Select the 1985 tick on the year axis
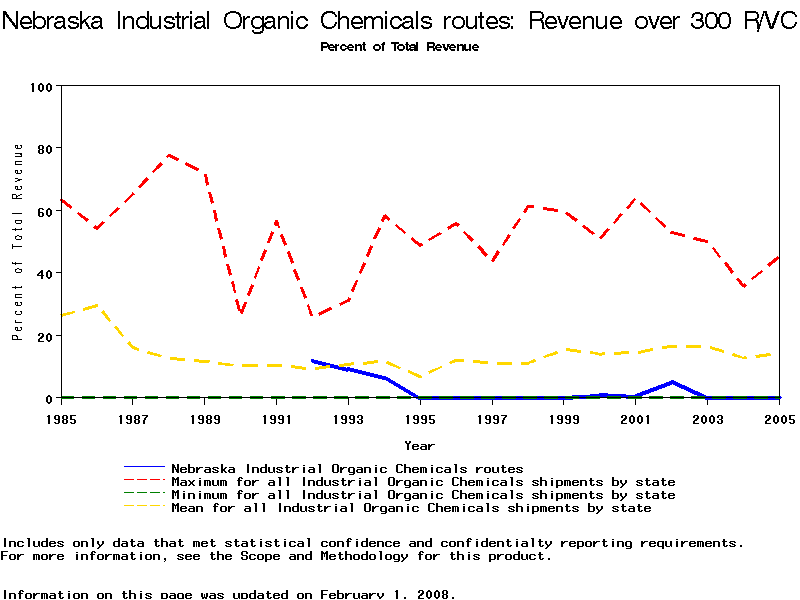Viewport: 800px width, 600px height. click(61, 418)
